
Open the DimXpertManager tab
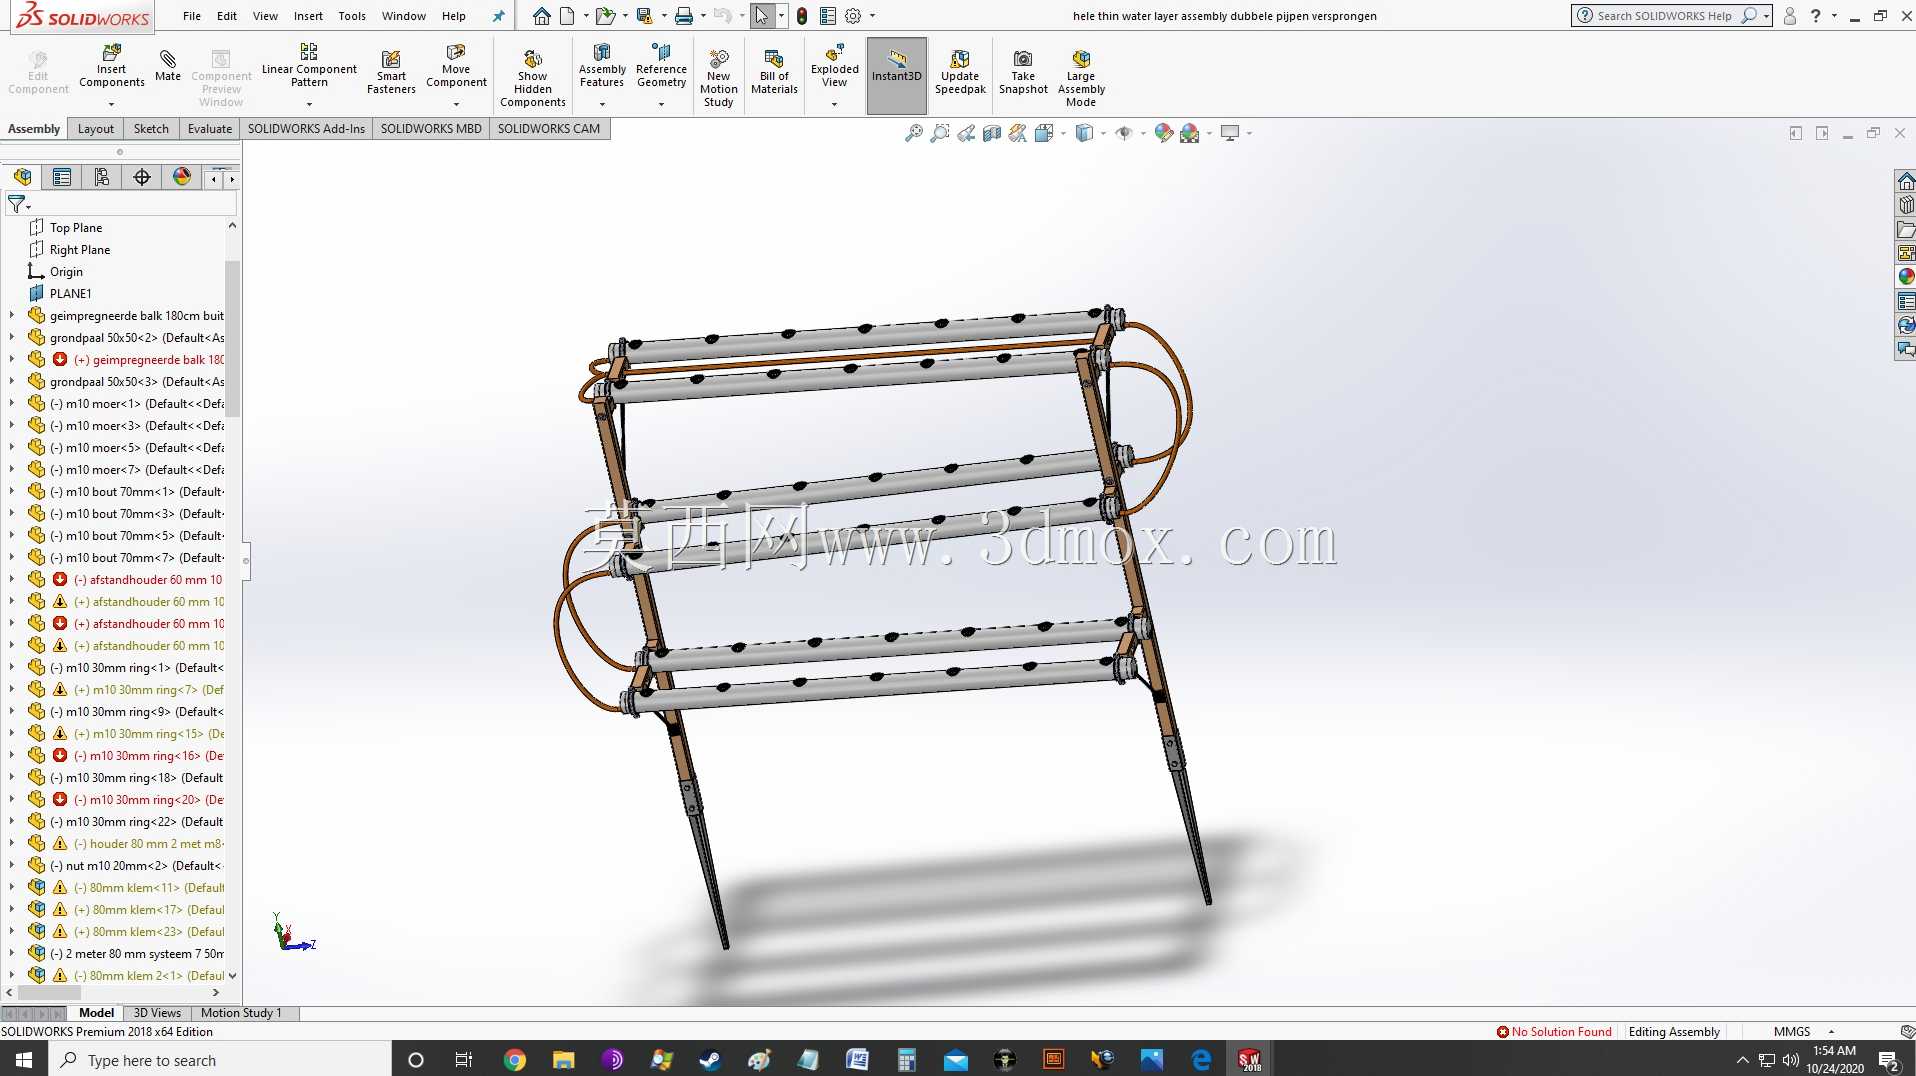pos(142,178)
